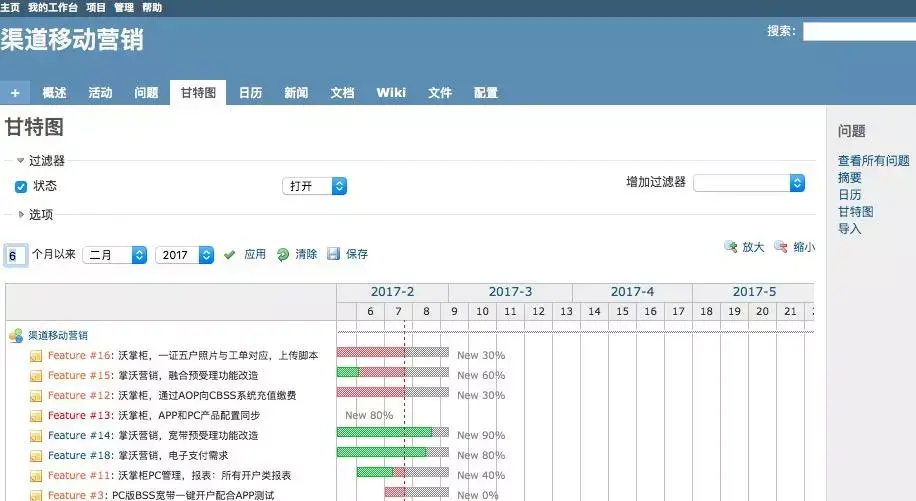Switch to the 日历 tab
The height and width of the screenshot is (501, 916).
pyautogui.click(x=251, y=93)
